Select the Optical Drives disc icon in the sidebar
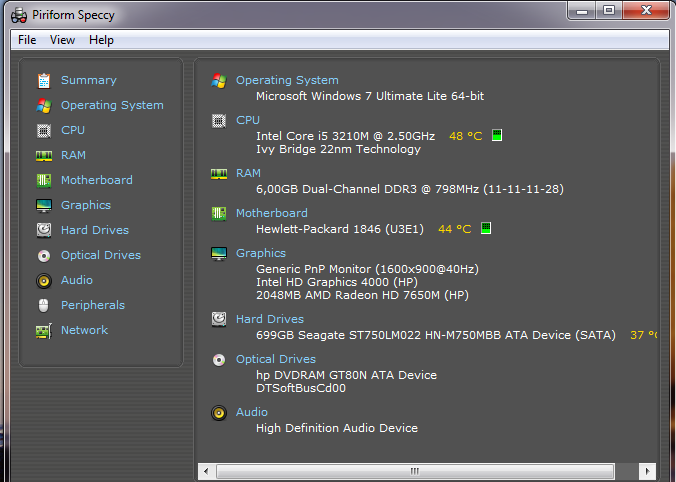 coord(44,255)
